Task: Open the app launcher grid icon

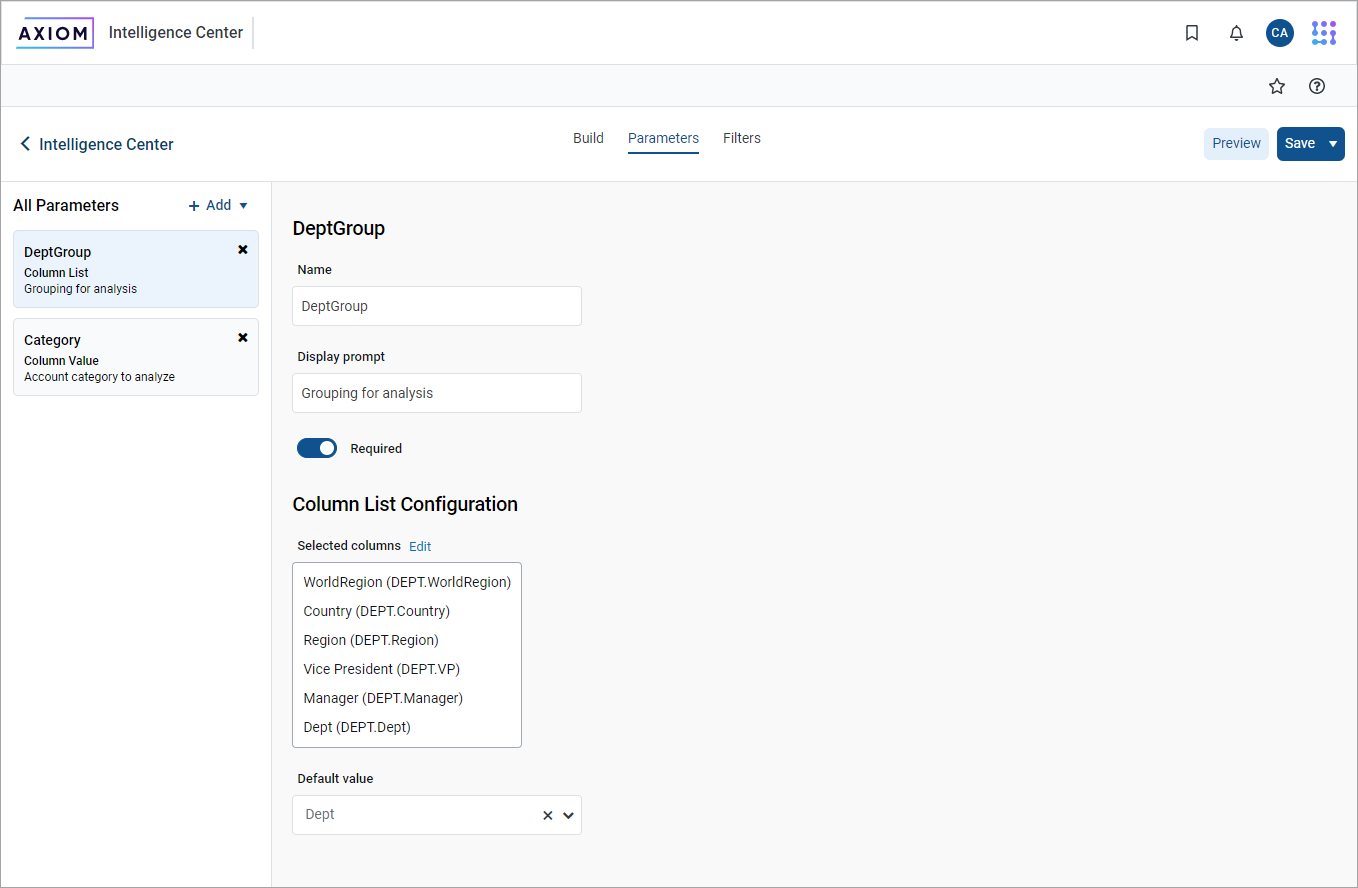Action: 1323,33
